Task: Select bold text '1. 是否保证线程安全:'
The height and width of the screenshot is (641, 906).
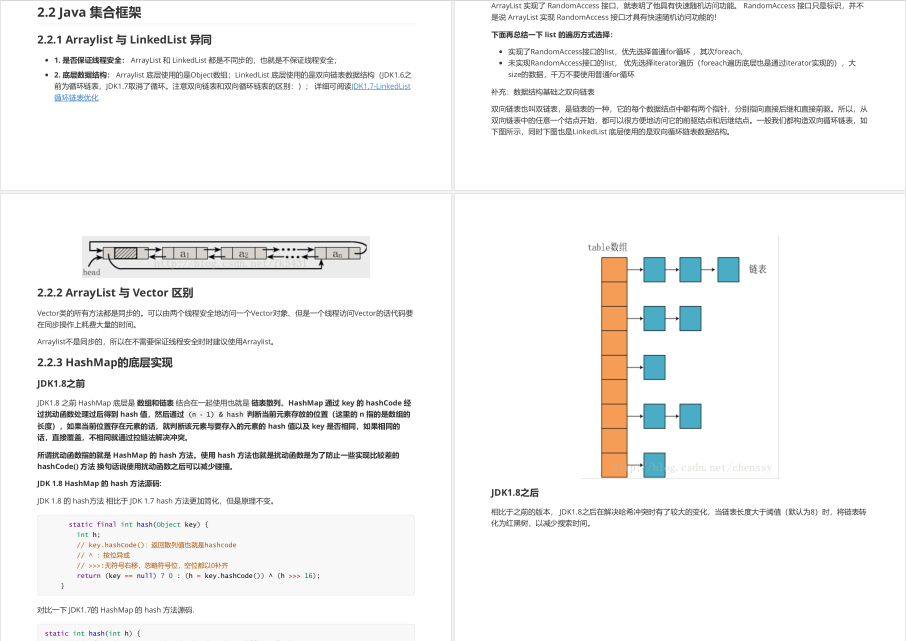Action: click(x=89, y=60)
